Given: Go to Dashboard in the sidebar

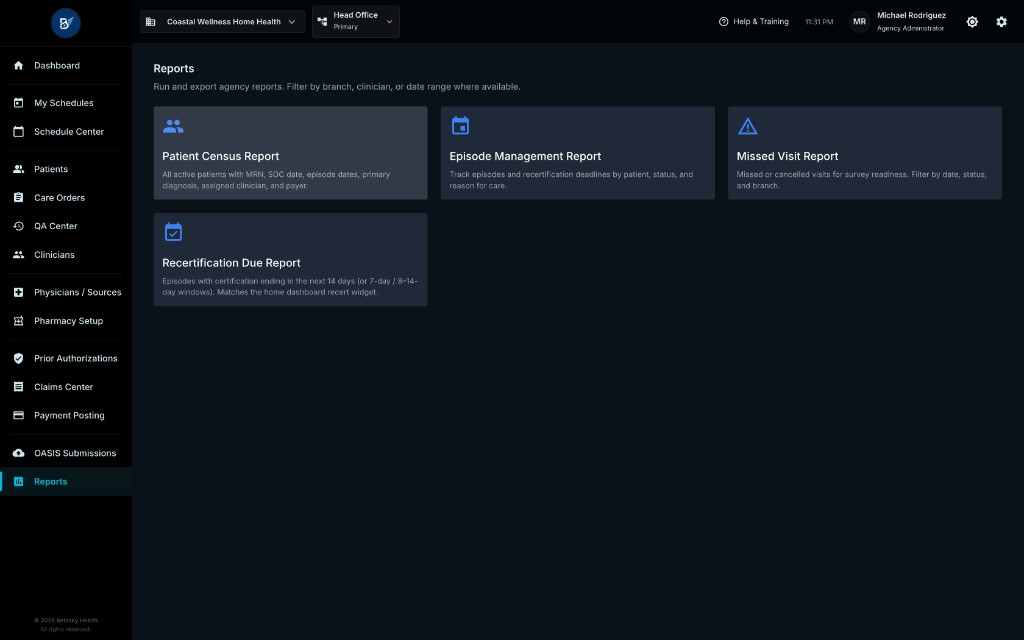Looking at the screenshot, I should pos(65,65).
